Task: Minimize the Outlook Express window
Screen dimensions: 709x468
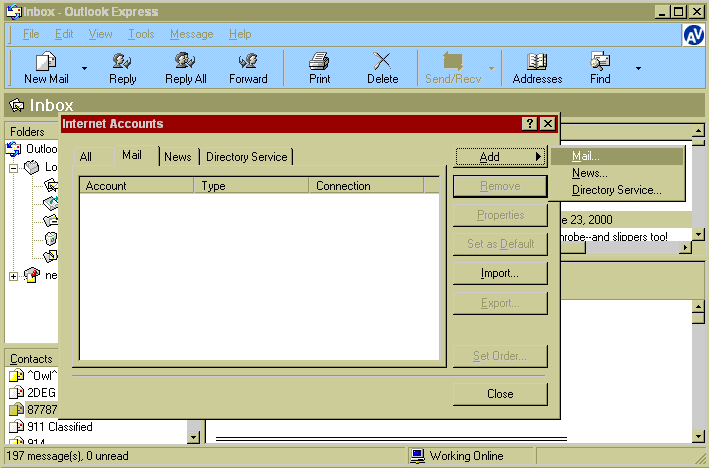Action: [x=662, y=12]
